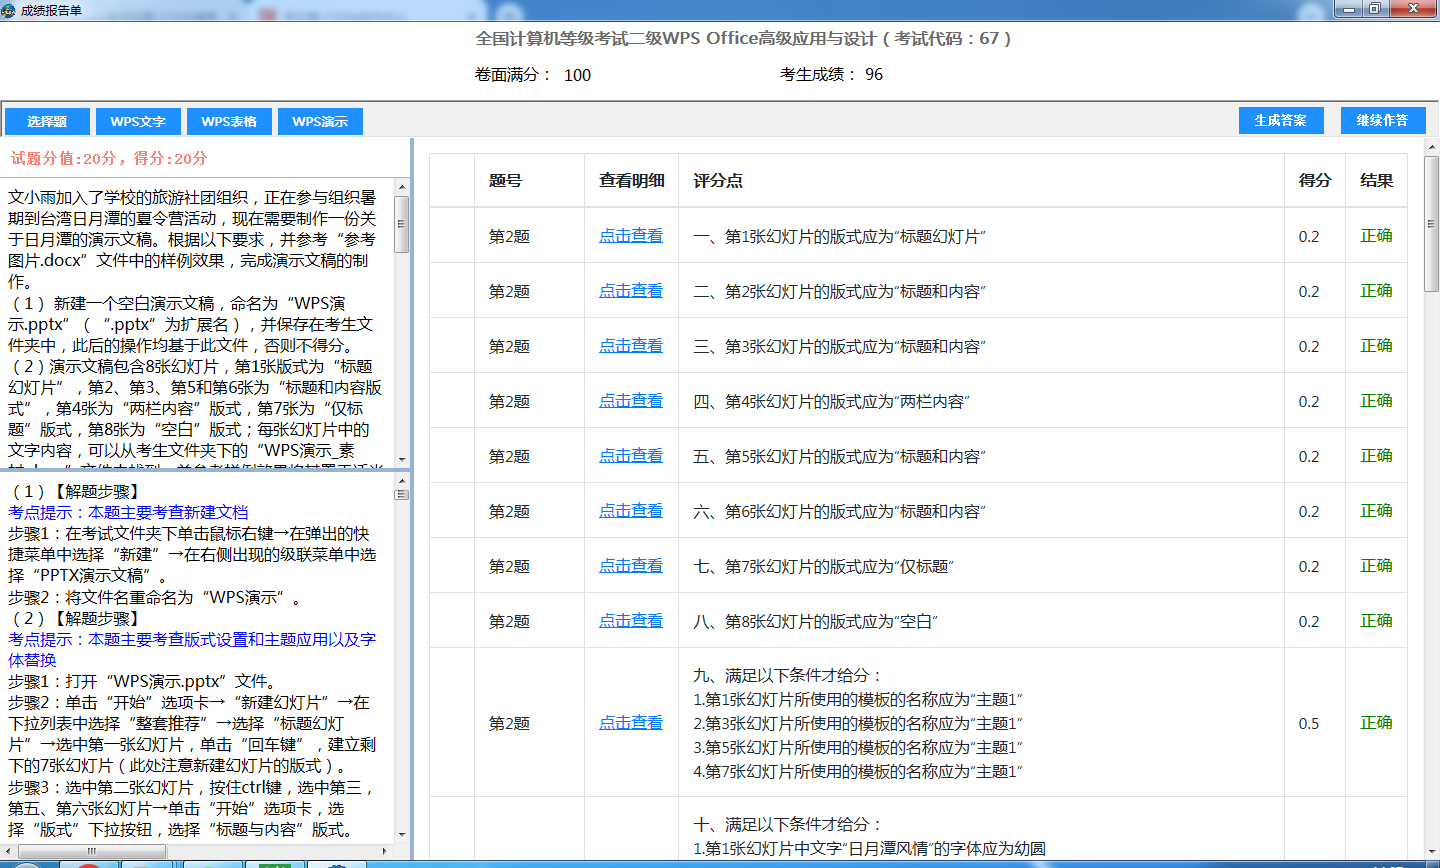Open 点击查看 for the 模板名称 主题1 row

point(631,723)
